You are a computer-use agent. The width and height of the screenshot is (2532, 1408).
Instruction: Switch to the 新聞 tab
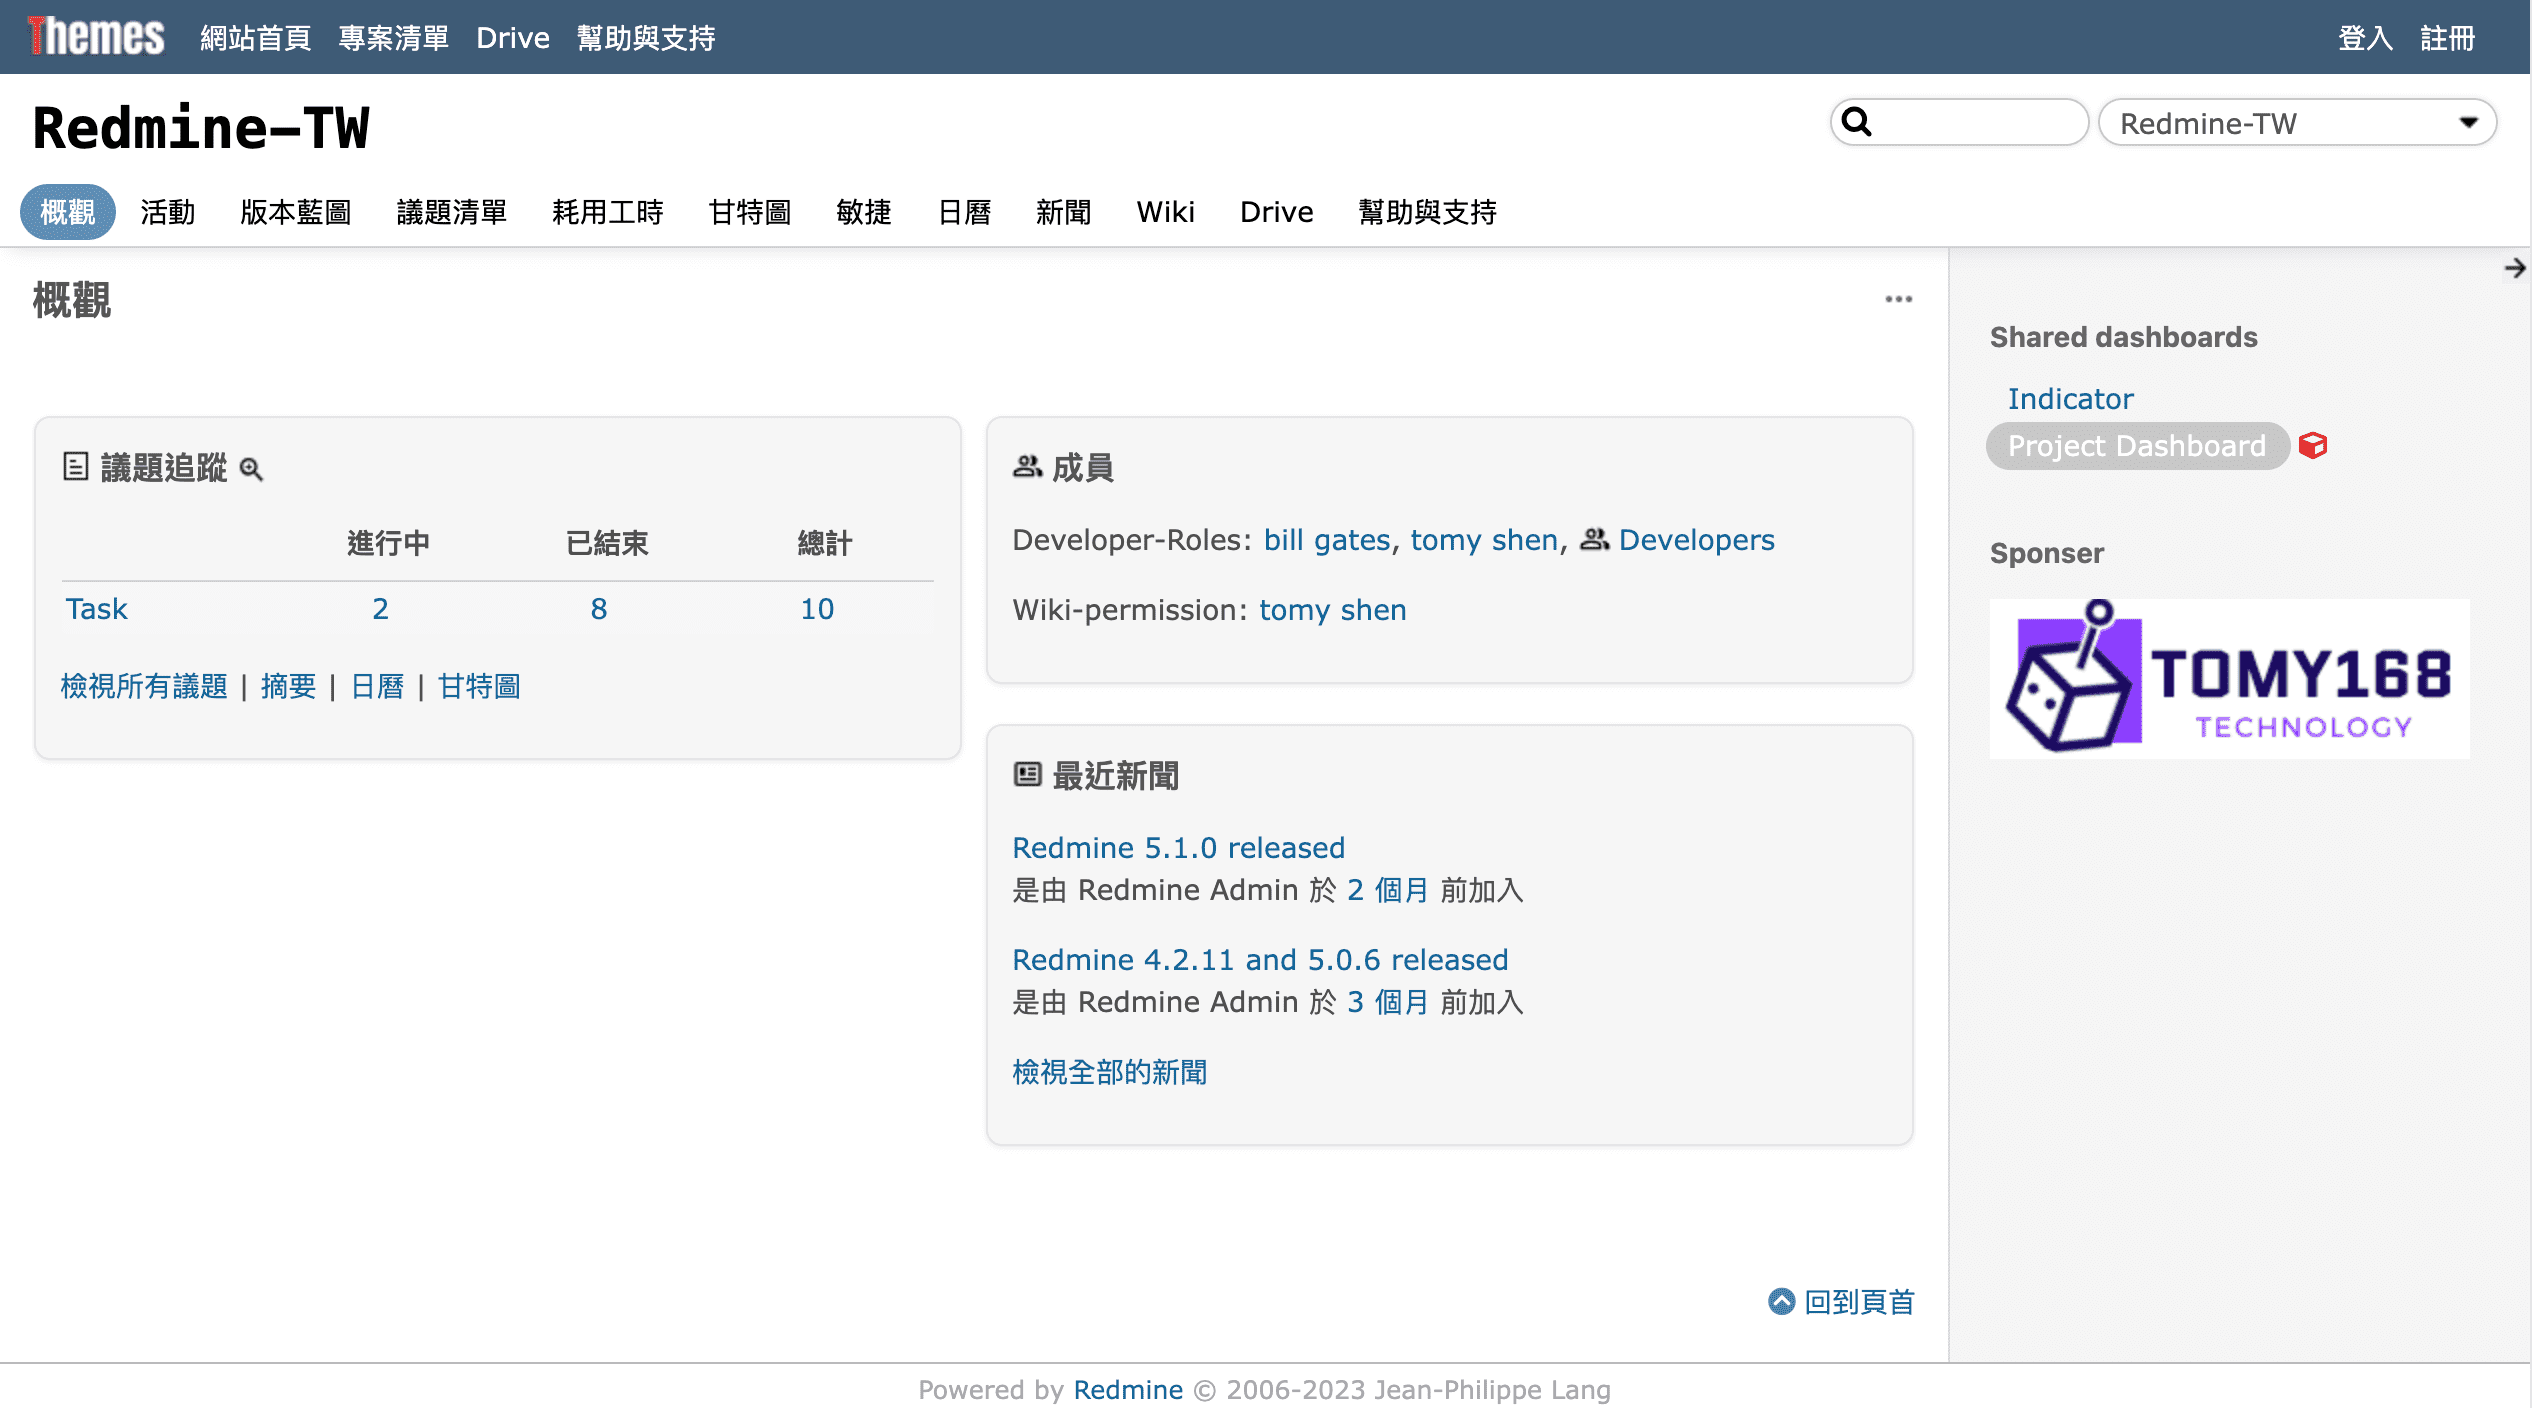tap(1064, 212)
